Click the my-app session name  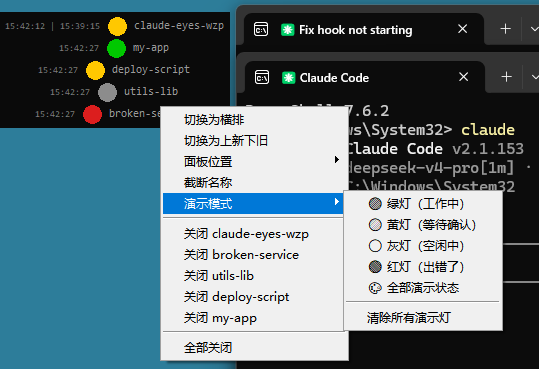point(151,47)
